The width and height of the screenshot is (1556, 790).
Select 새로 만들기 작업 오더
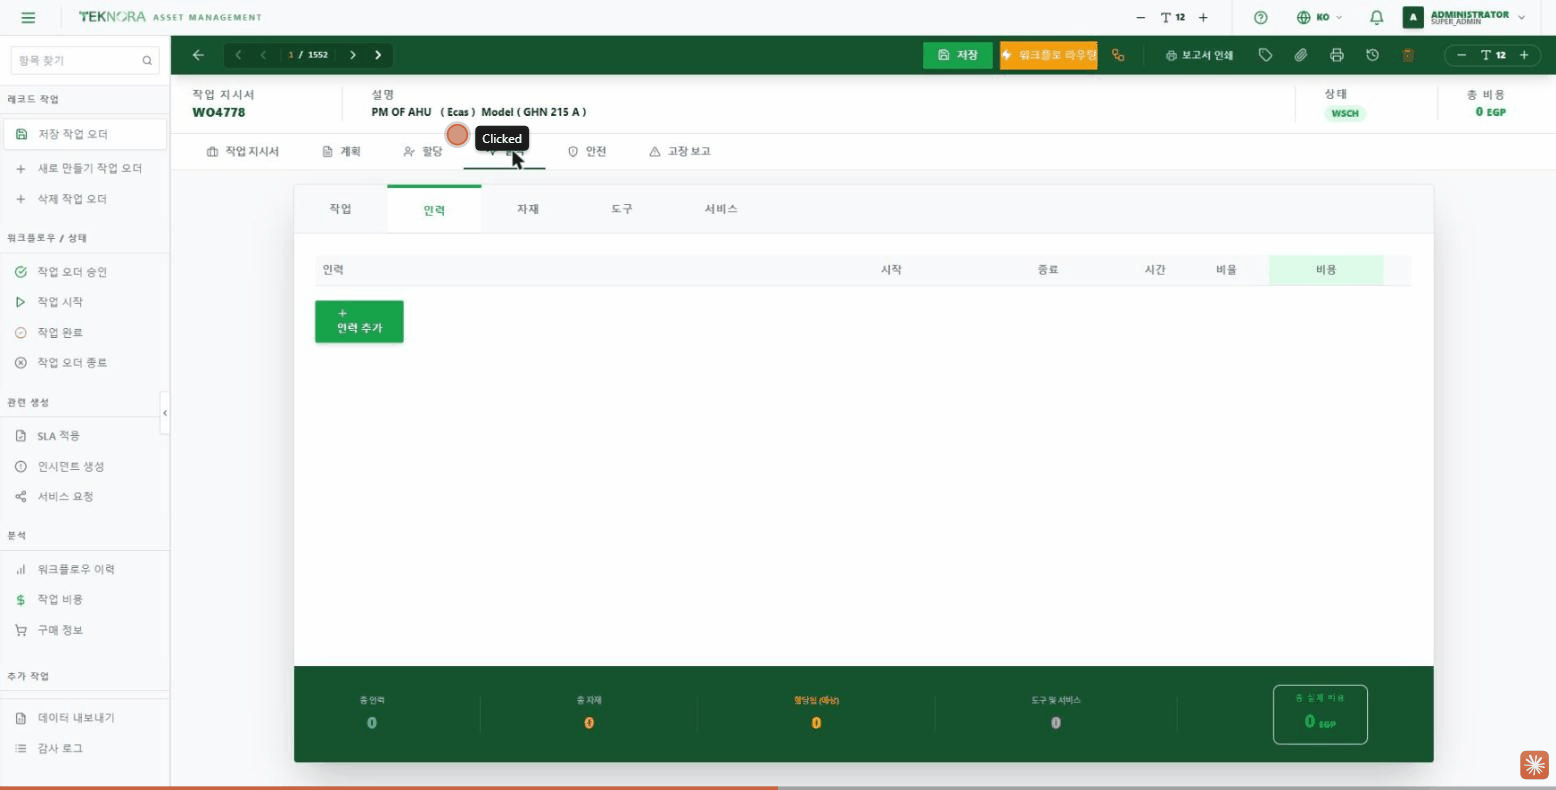[x=85, y=168]
